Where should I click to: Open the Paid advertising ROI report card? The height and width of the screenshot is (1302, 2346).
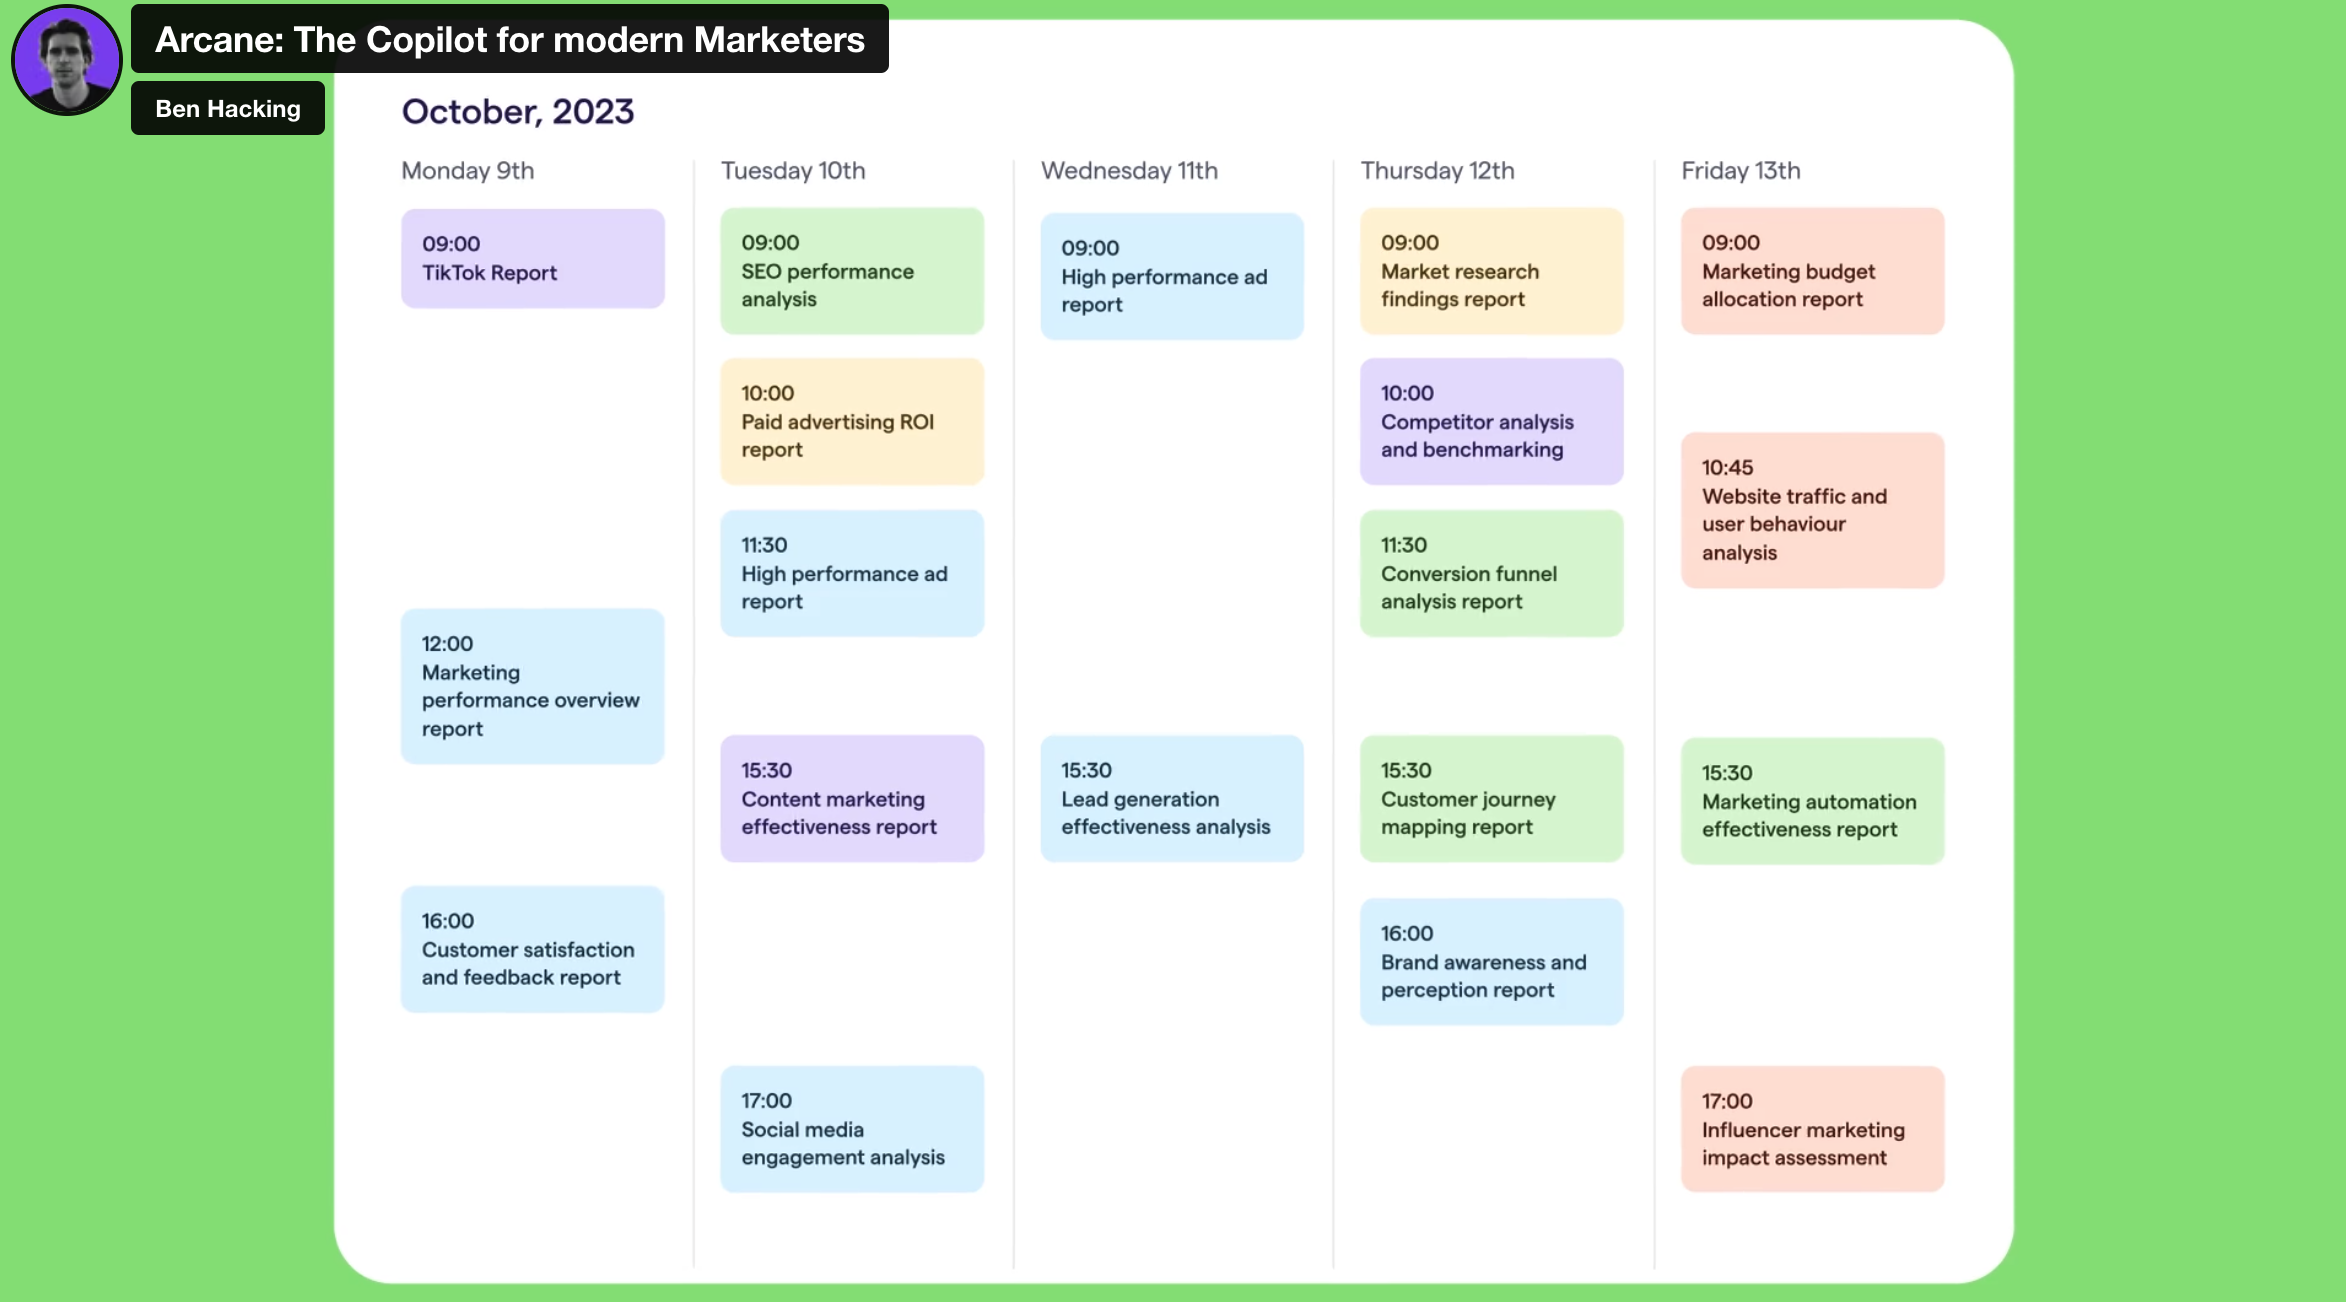tap(852, 421)
